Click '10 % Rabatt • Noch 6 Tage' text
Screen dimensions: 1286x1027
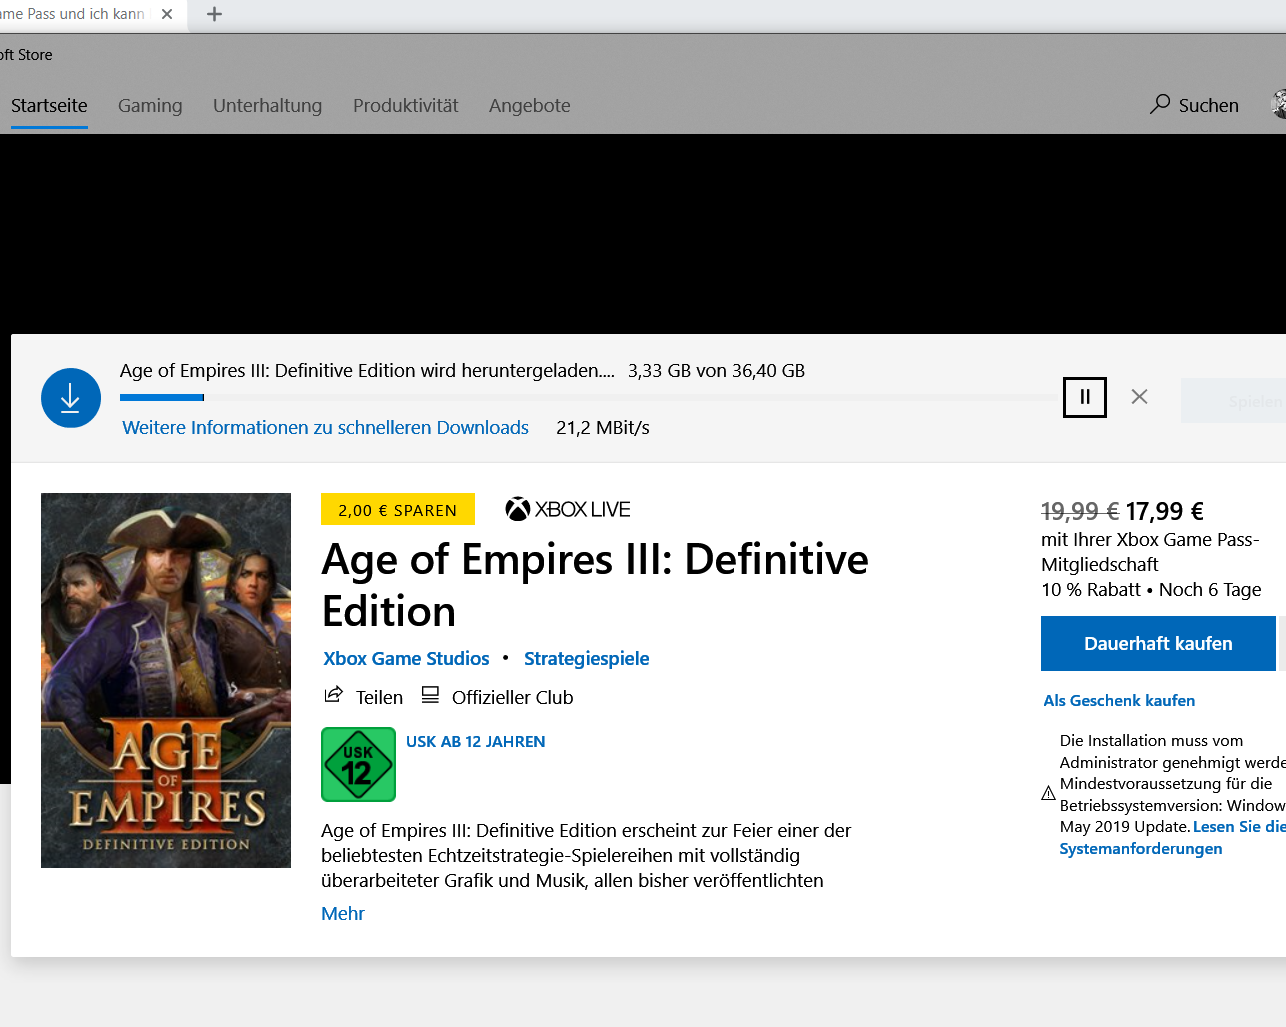pyautogui.click(x=1151, y=589)
